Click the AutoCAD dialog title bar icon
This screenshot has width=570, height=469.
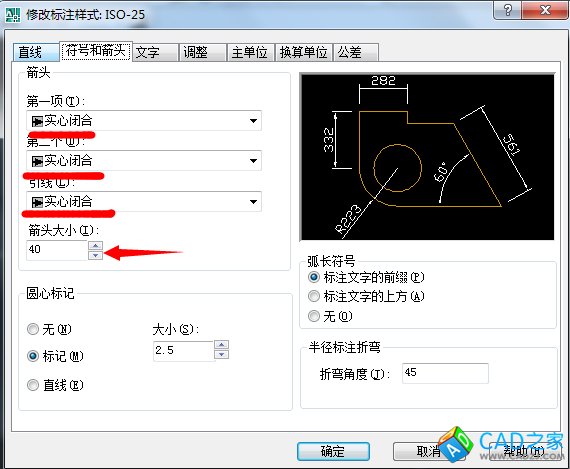pos(12,15)
